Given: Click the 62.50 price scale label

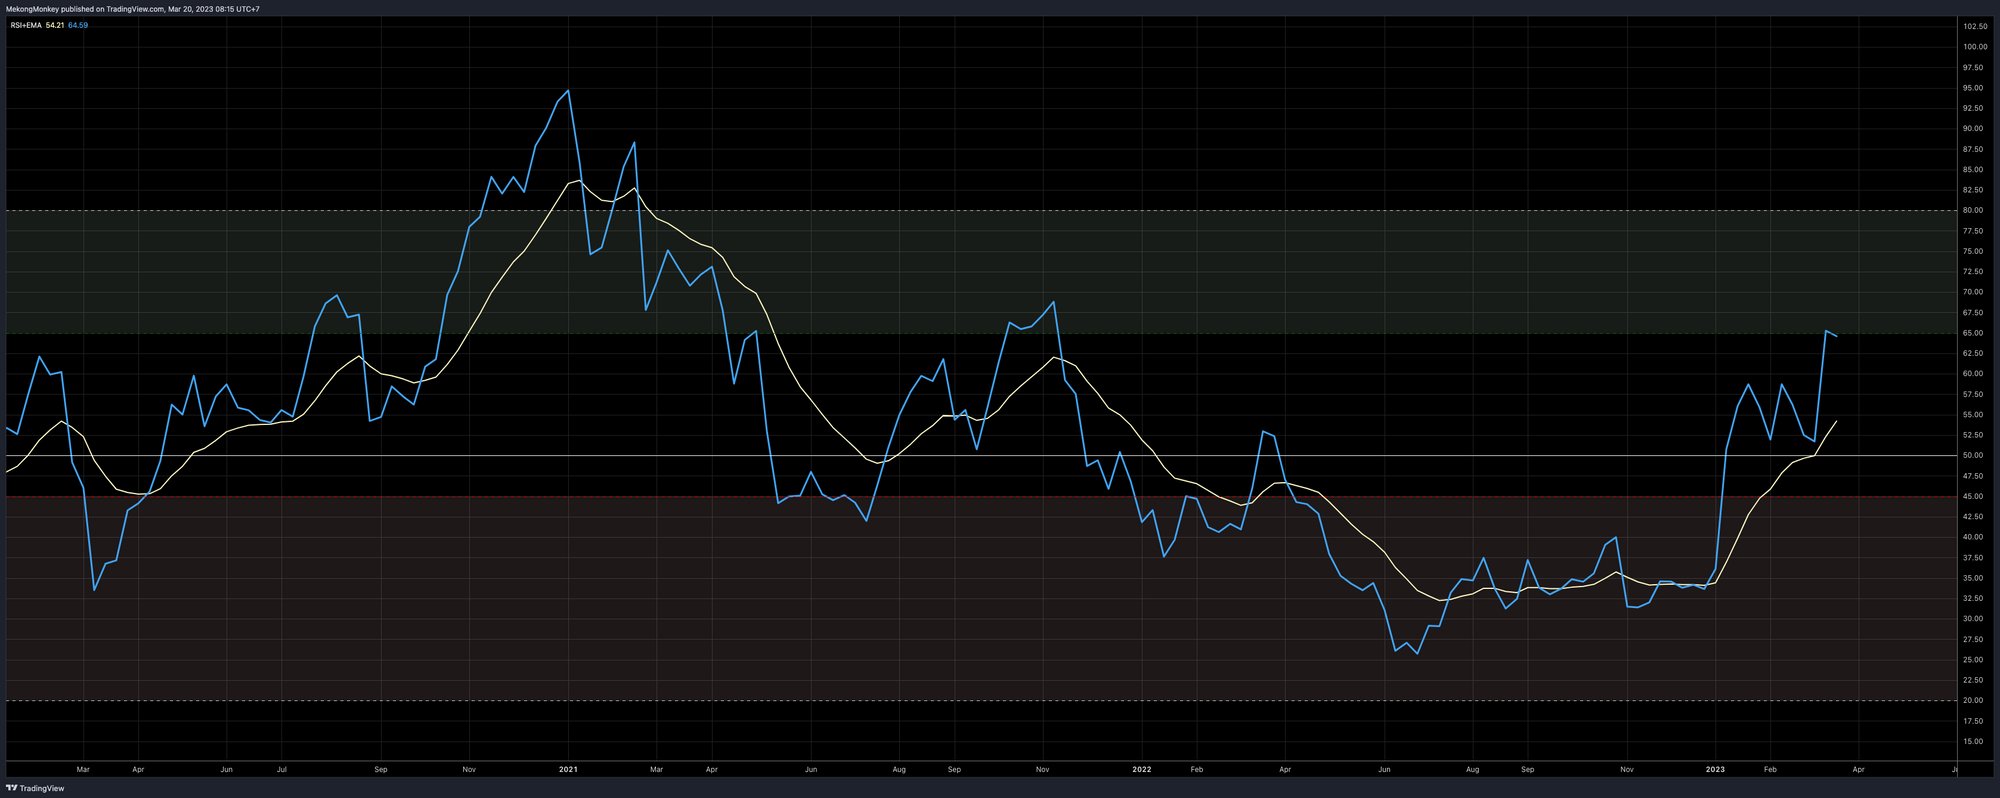Looking at the screenshot, I should (x=1973, y=353).
